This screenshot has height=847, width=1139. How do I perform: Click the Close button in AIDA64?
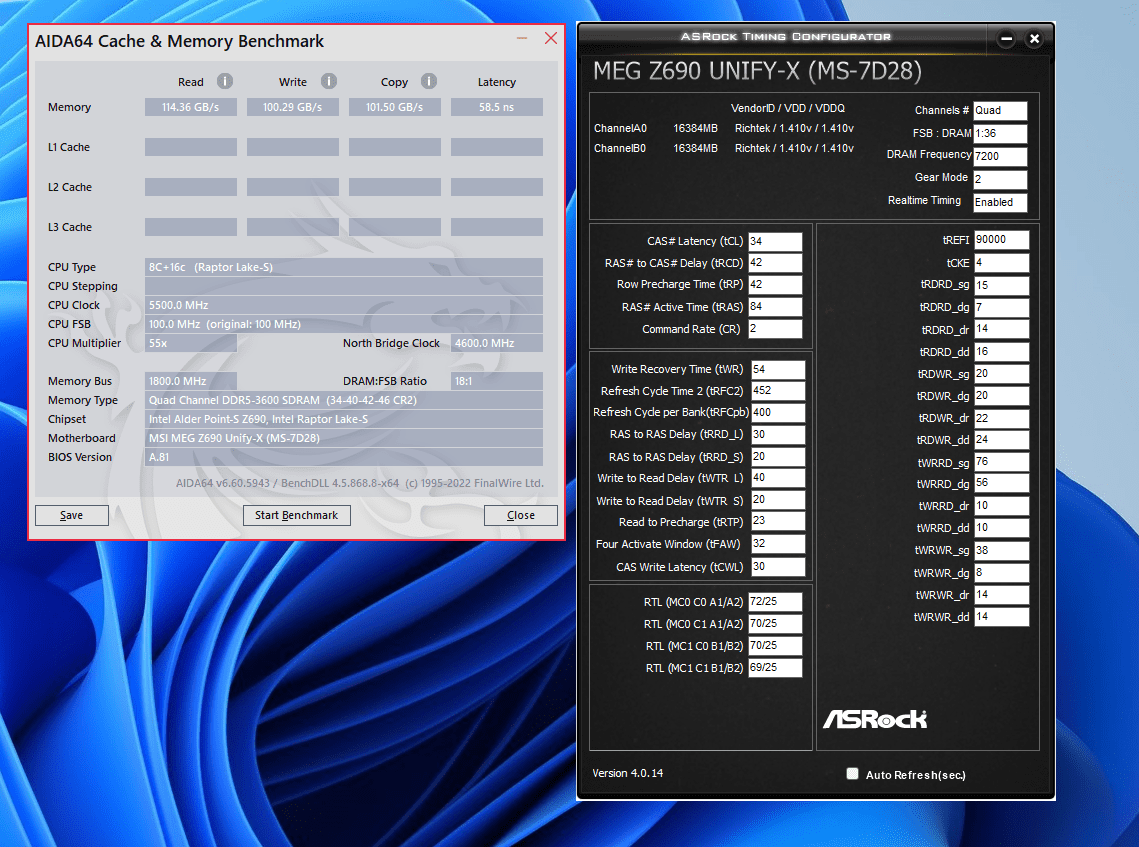[x=521, y=515]
